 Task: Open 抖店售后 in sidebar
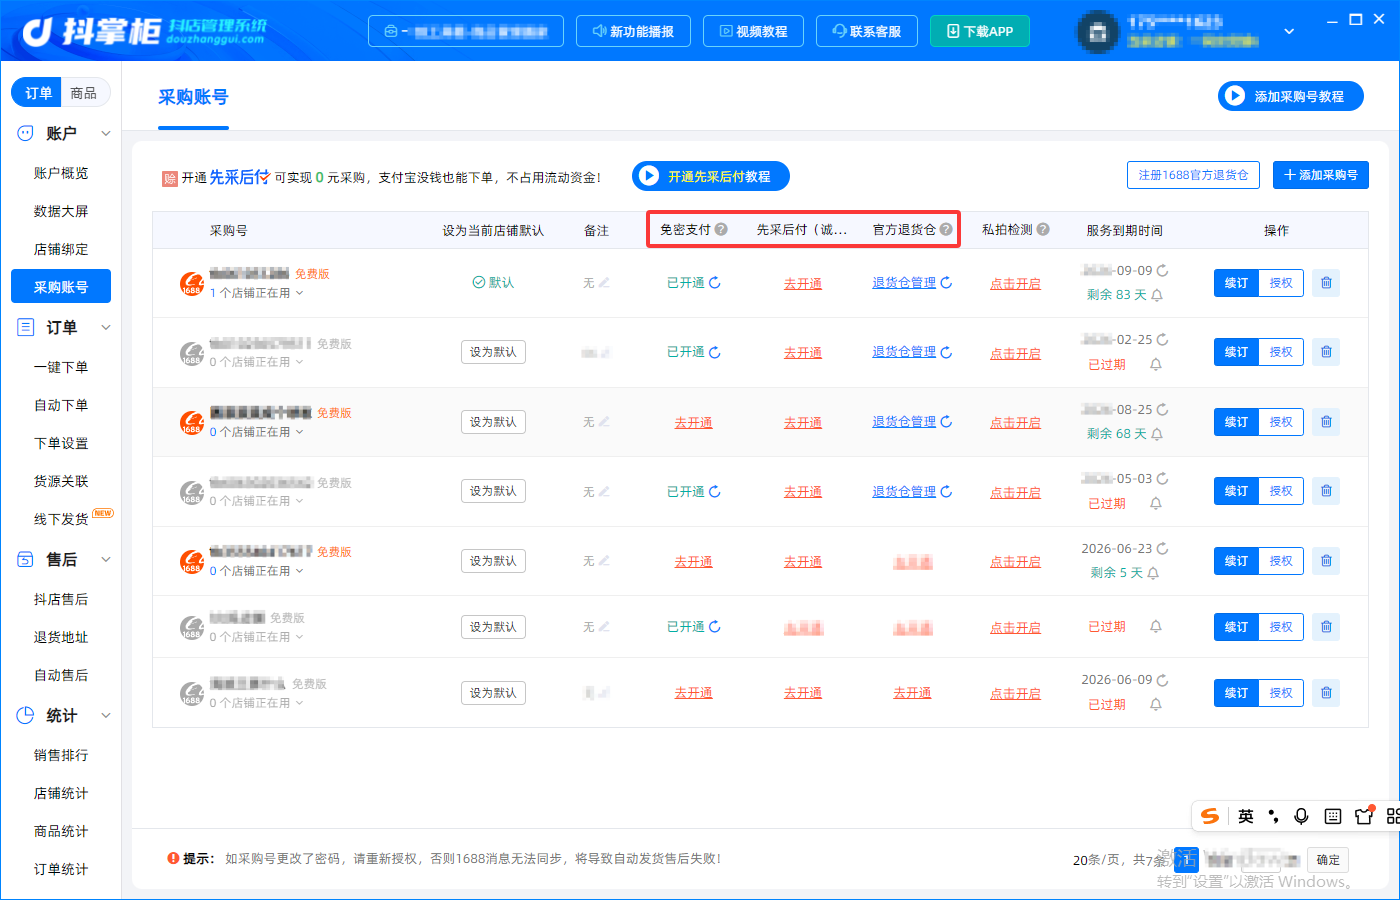(x=61, y=599)
